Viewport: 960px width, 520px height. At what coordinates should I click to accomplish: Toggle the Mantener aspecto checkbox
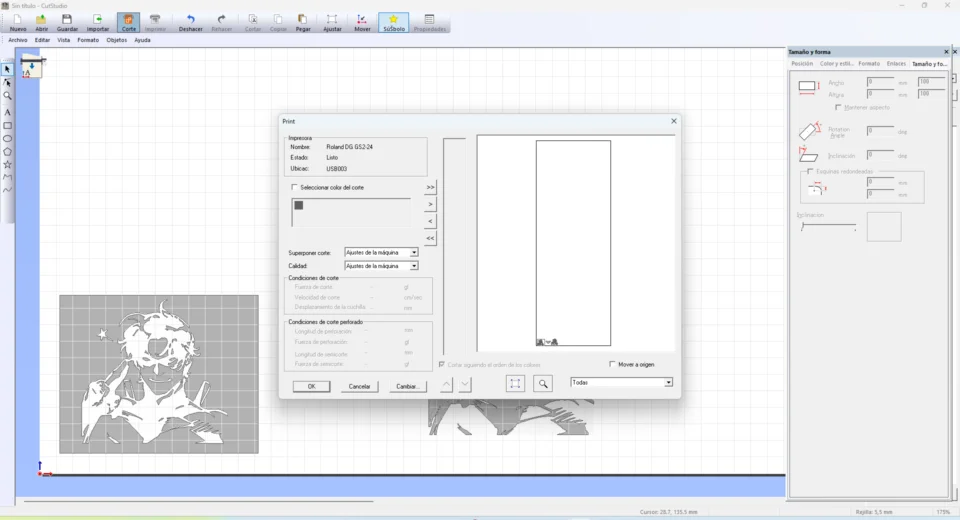click(838, 107)
